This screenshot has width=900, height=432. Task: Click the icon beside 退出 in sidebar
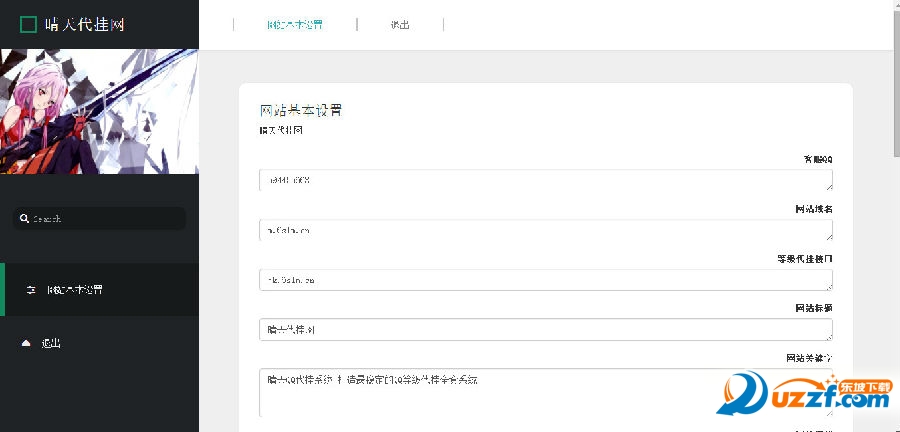26,343
